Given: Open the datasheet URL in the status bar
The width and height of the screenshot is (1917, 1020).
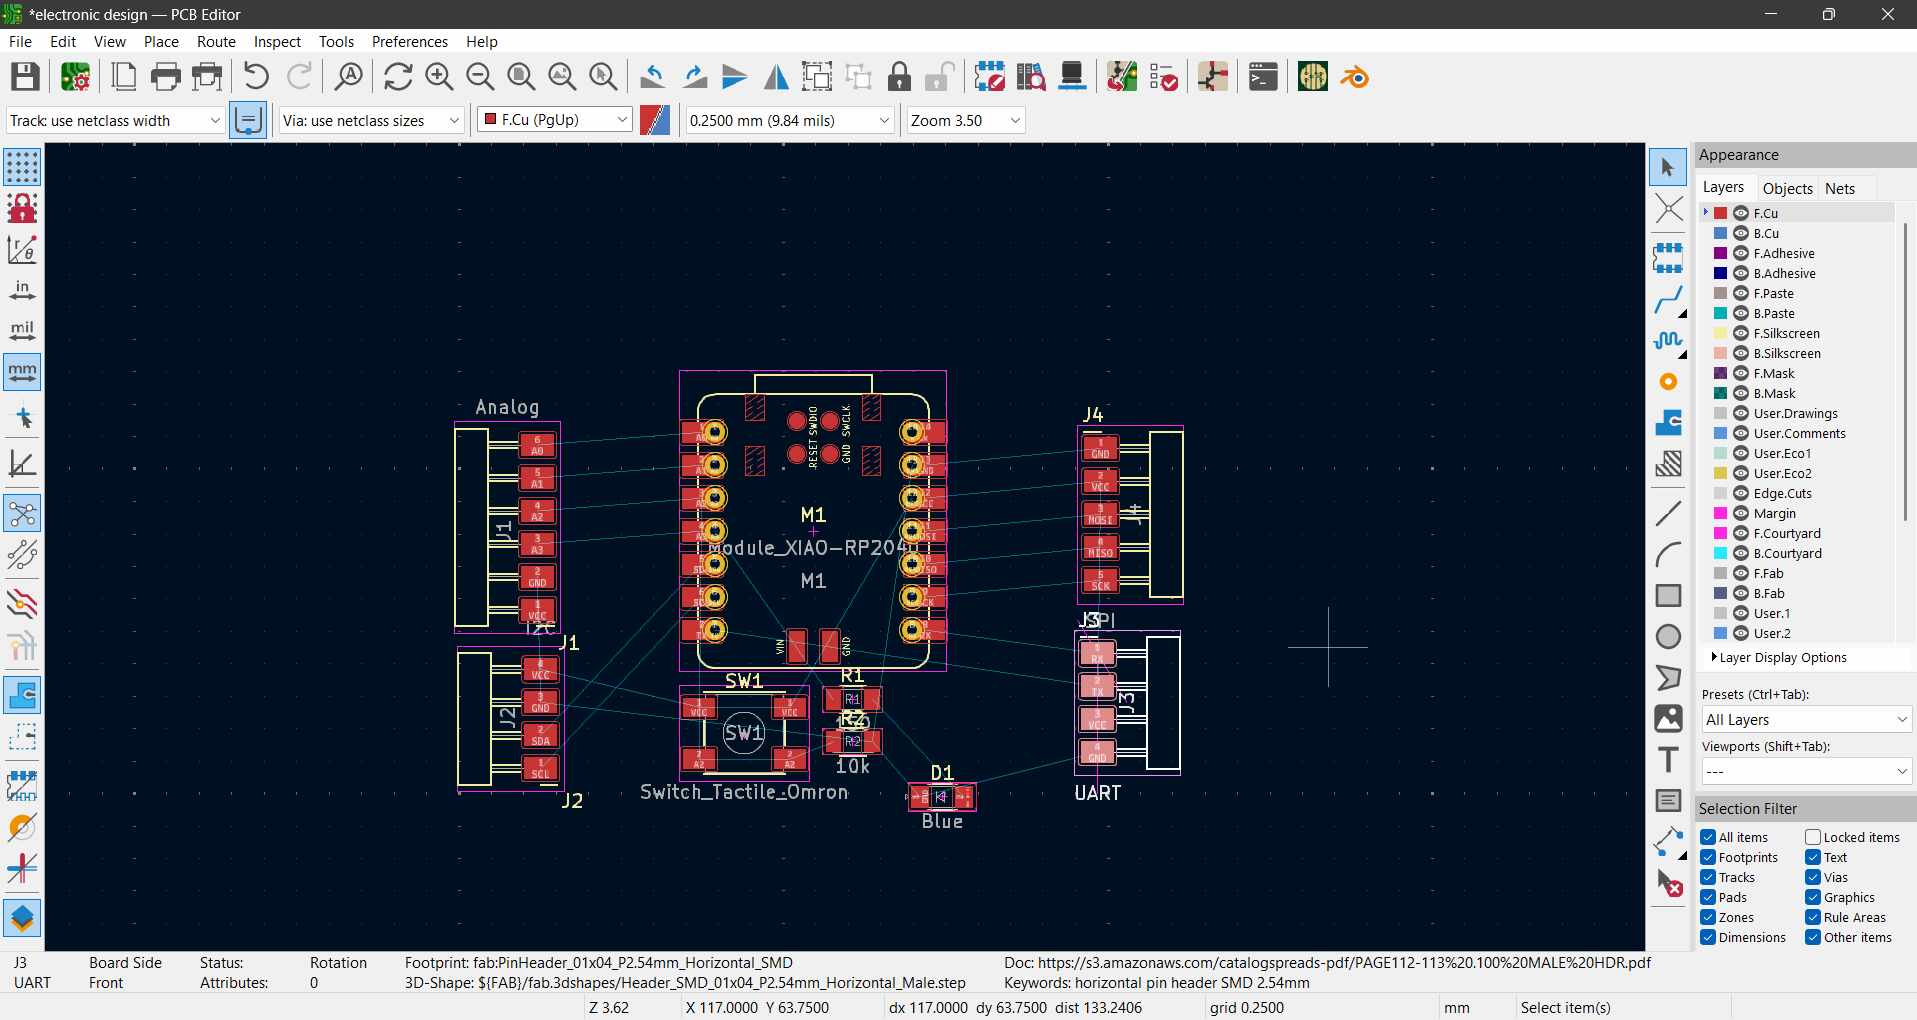Looking at the screenshot, I should [x=1340, y=963].
